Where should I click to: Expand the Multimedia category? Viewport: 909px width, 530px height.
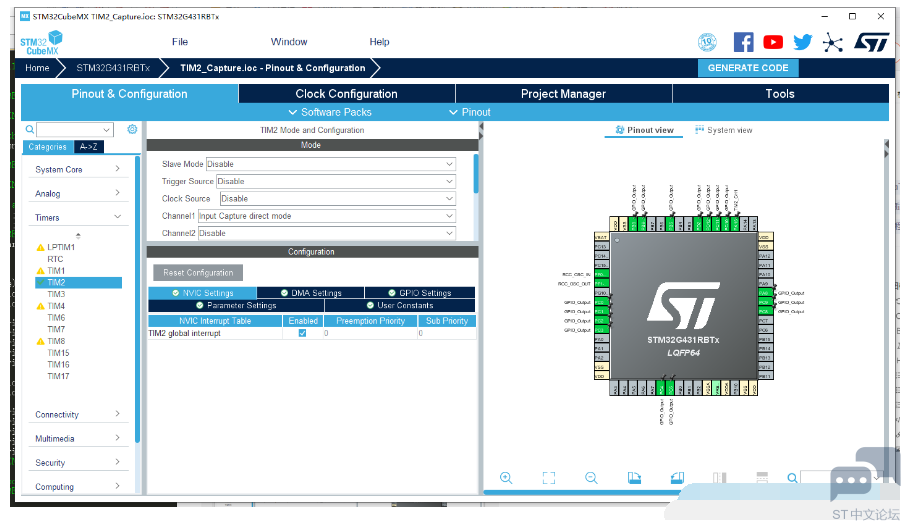tap(78, 439)
